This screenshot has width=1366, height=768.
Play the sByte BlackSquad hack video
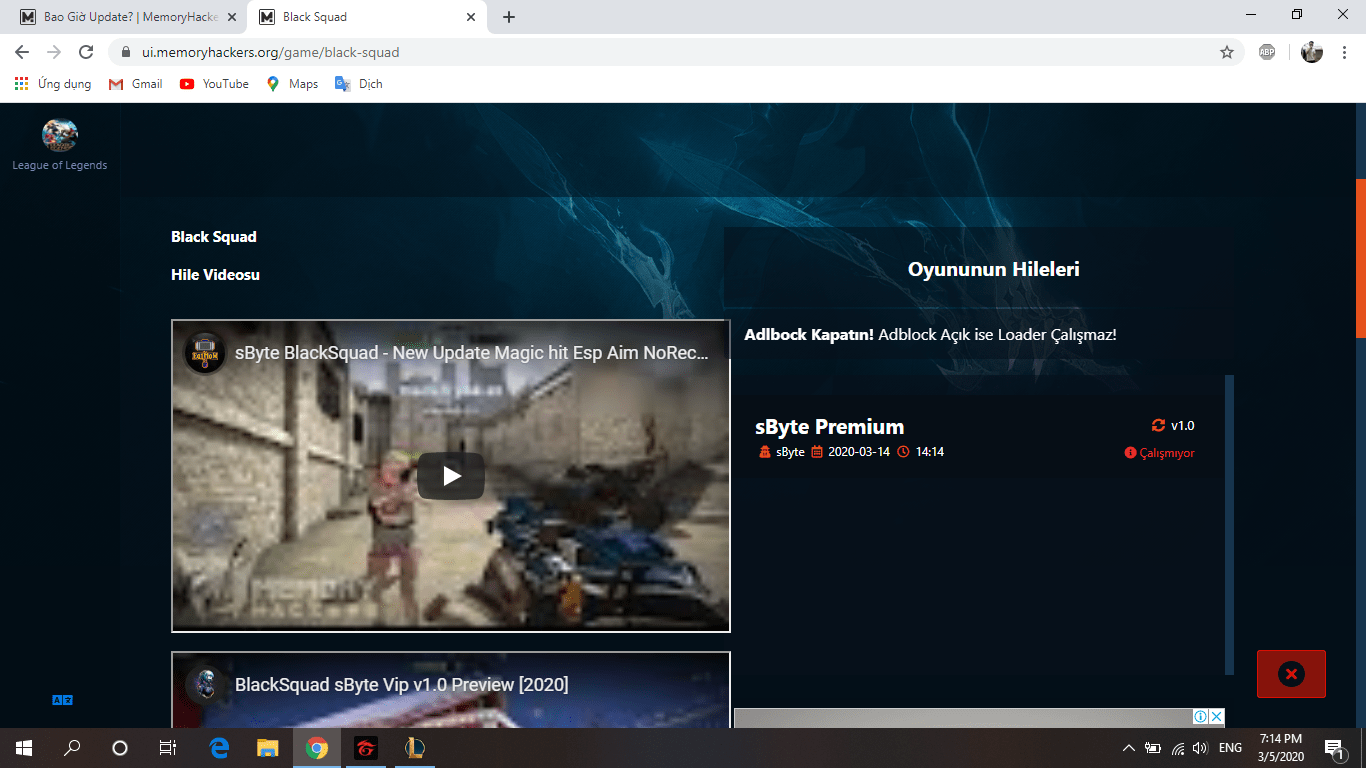451,476
